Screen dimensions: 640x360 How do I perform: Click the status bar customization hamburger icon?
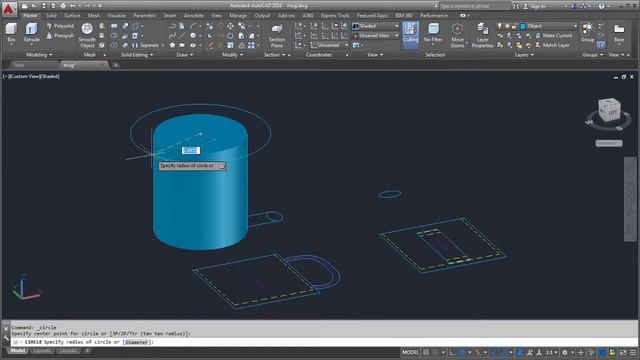[633, 352]
